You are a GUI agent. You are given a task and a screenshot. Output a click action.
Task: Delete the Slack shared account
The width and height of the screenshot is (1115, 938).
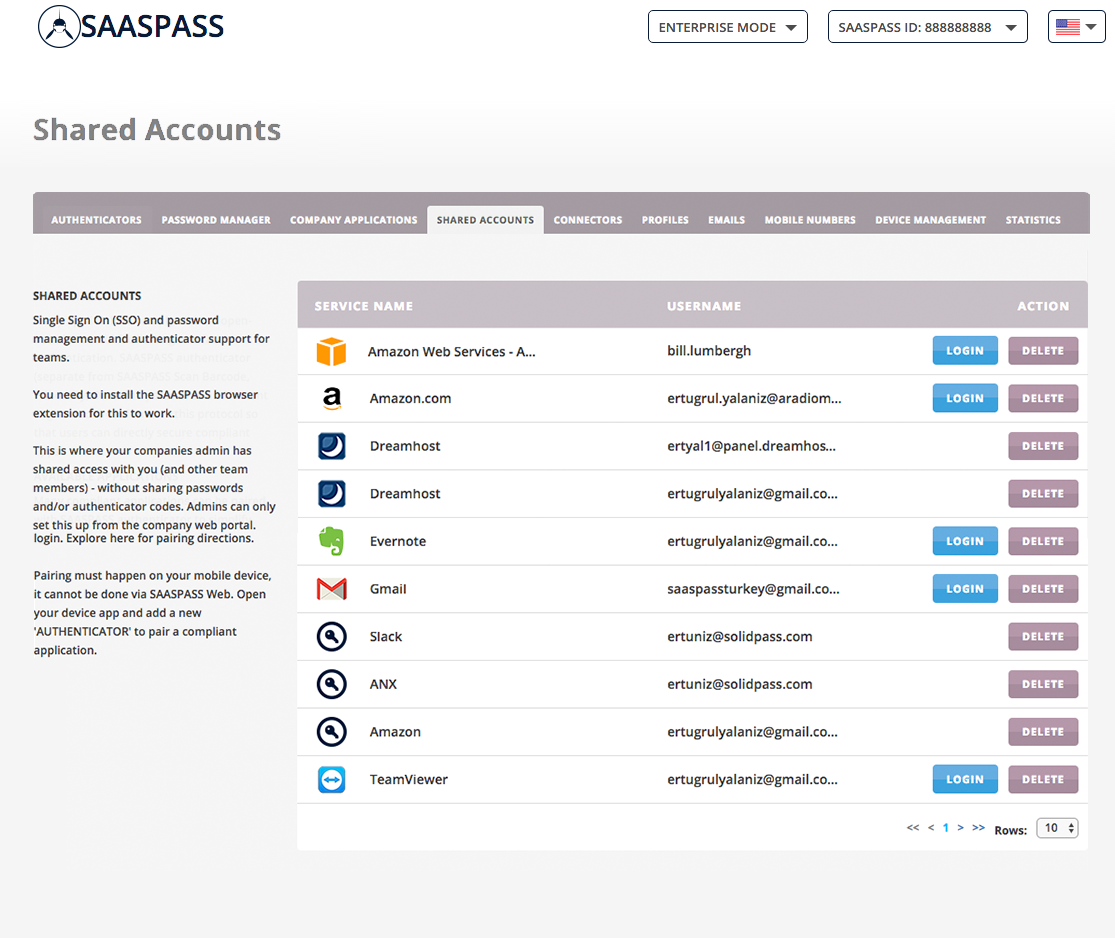[x=1043, y=636]
